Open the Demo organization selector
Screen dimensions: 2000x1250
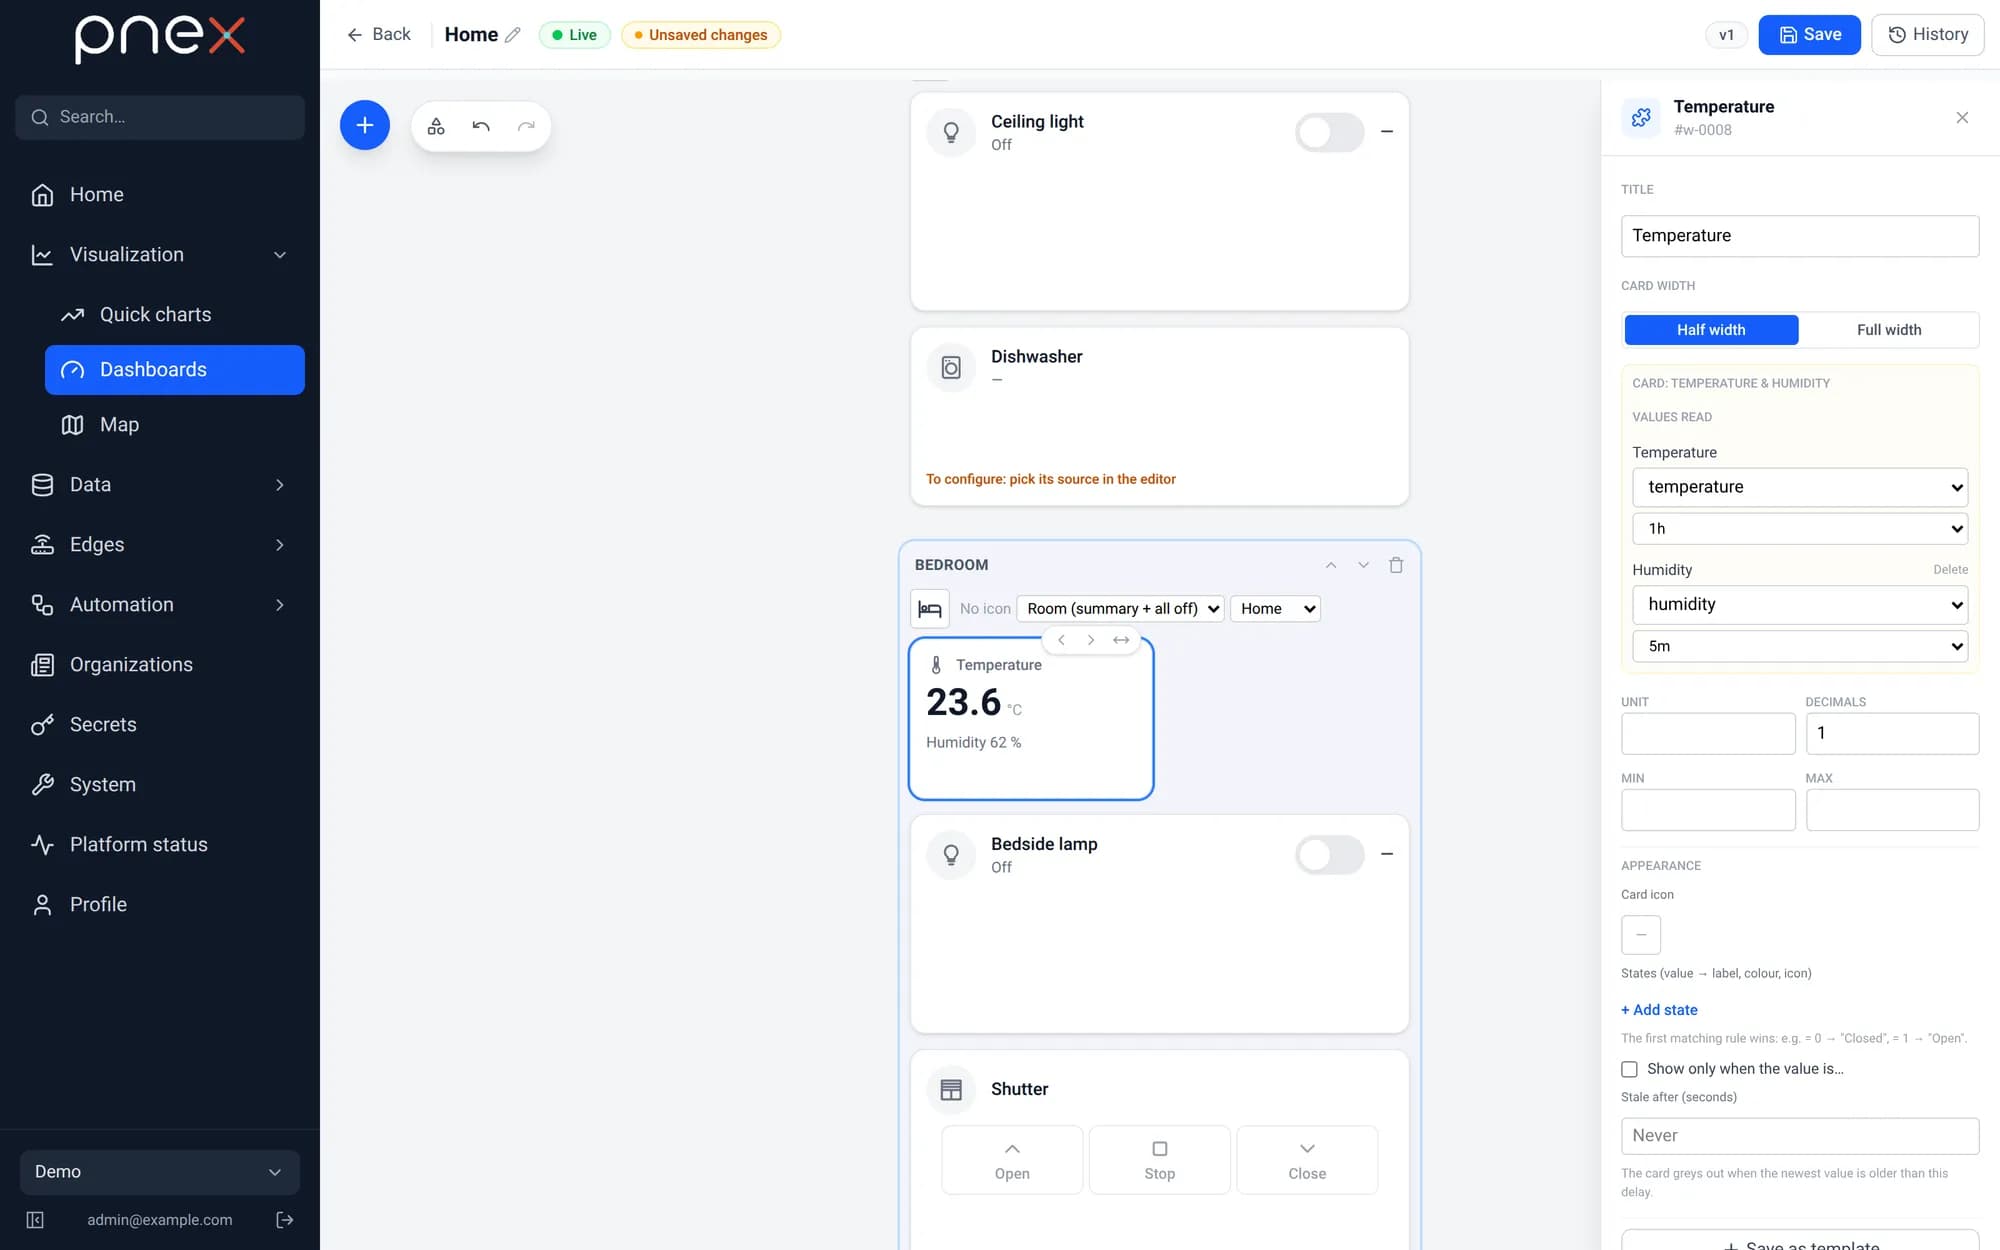160,1172
